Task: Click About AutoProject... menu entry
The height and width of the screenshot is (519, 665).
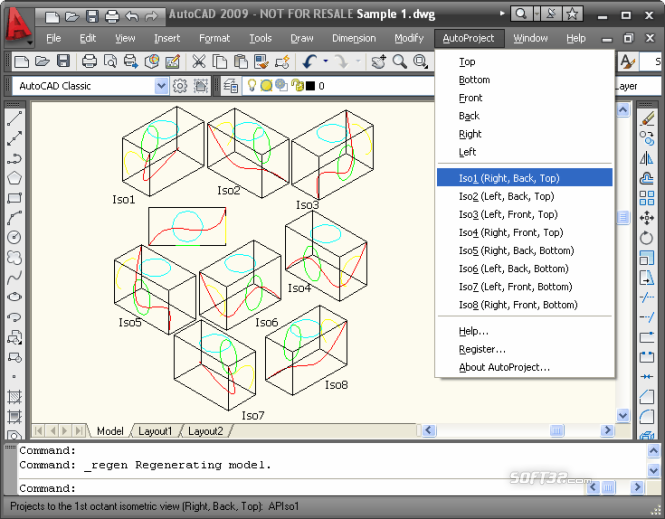Action: point(525,368)
